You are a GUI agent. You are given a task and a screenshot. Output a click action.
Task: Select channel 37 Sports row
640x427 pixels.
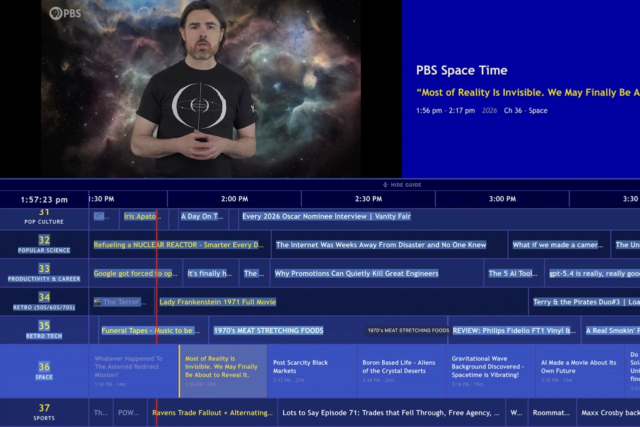click(44, 412)
